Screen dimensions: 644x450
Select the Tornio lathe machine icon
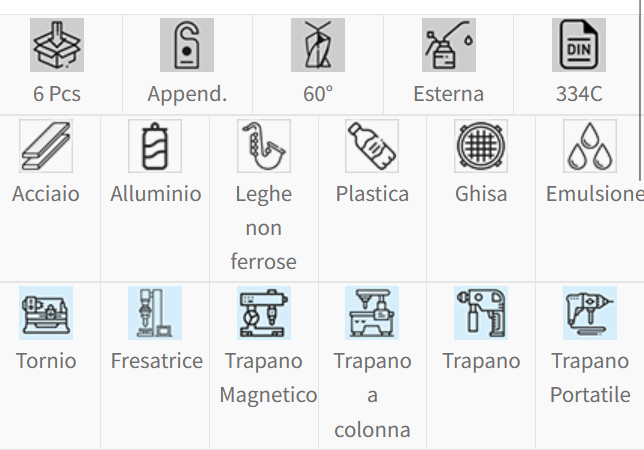(x=46, y=313)
